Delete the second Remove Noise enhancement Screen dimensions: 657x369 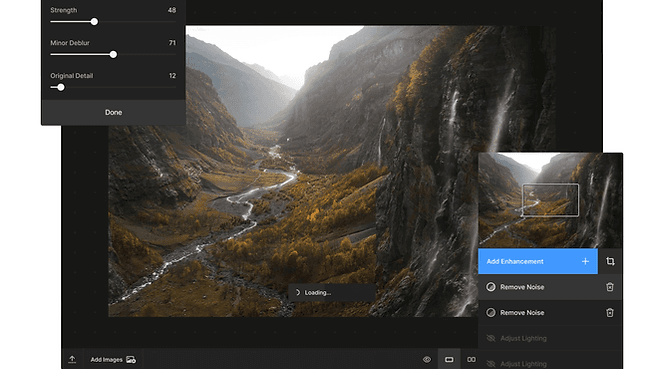(x=610, y=312)
